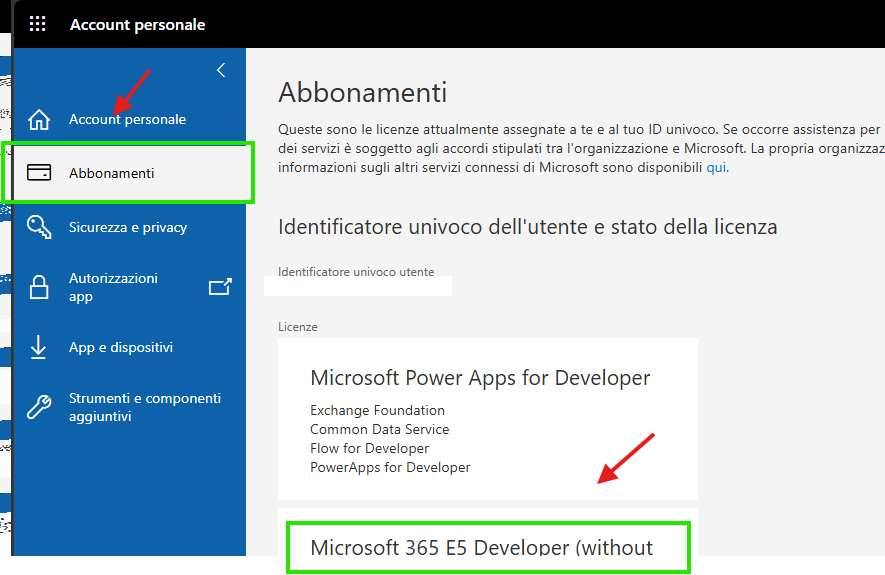Viewport: 885px width, 575px height.
Task: Open the App e dispositivi page
Action: (x=121, y=347)
